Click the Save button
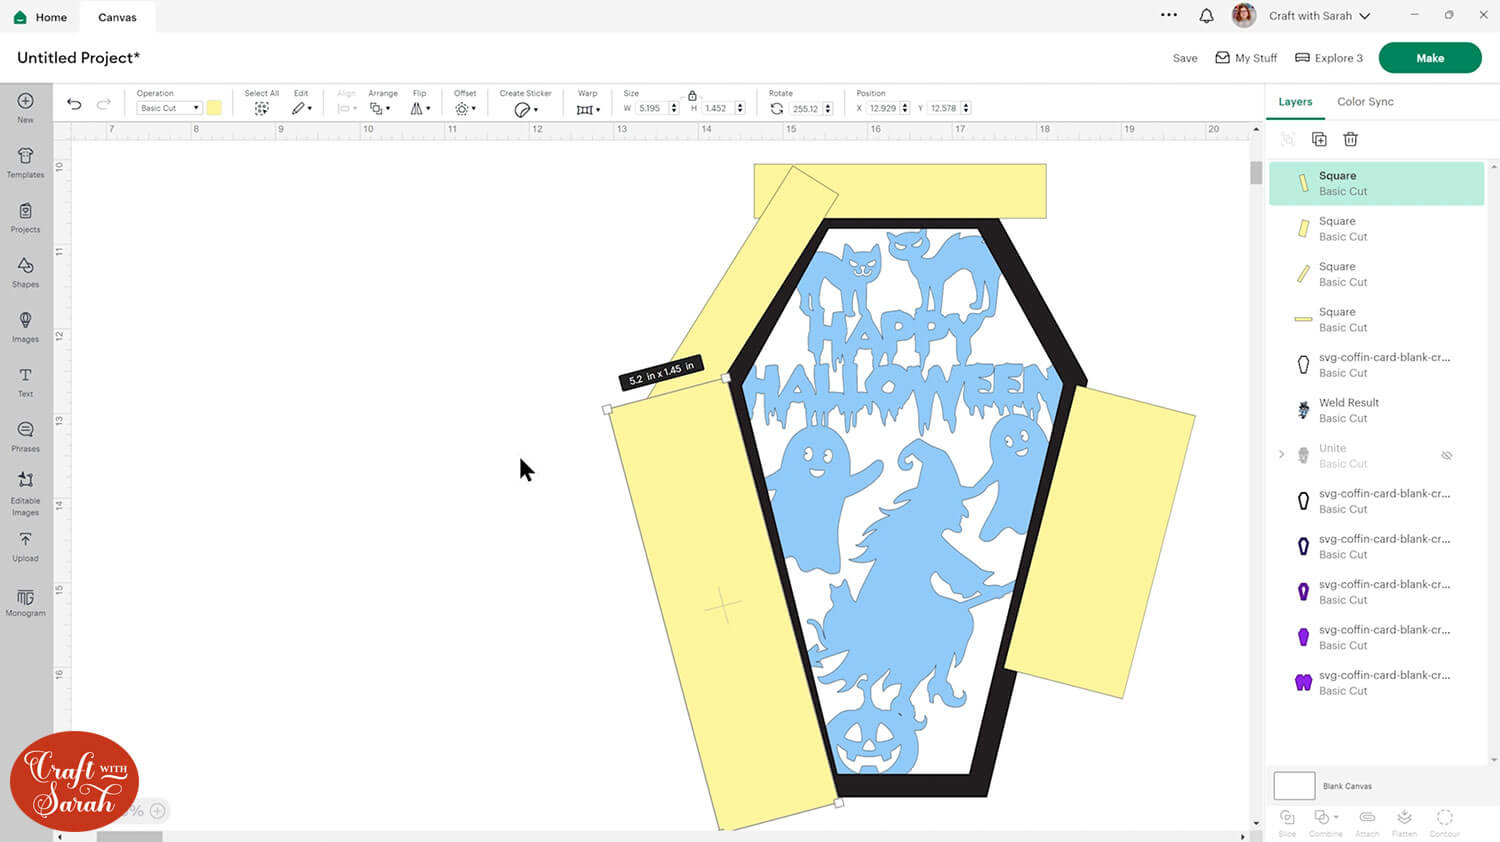The height and width of the screenshot is (842, 1500). coord(1185,58)
